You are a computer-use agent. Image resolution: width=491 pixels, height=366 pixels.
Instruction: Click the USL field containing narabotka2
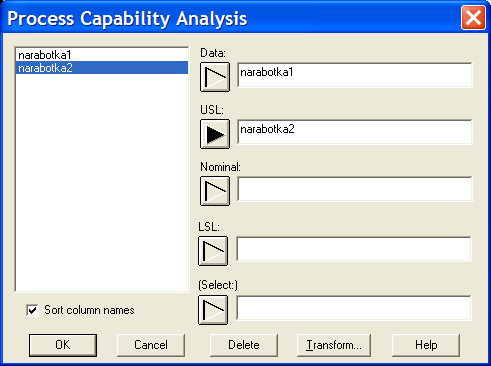355,132
